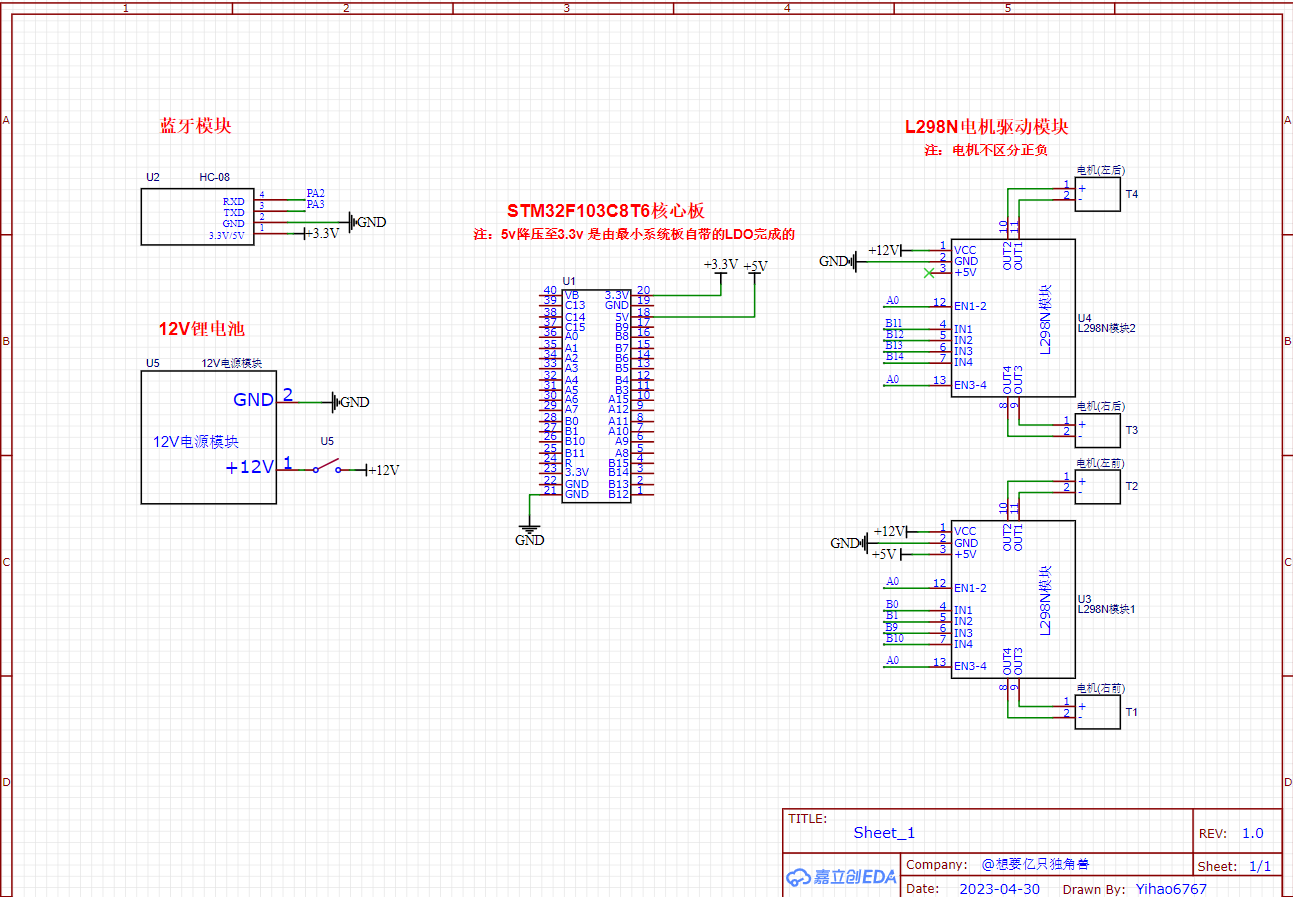Select GND symbol at battery module pin 2
The height and width of the screenshot is (897, 1293).
[x=350, y=402]
